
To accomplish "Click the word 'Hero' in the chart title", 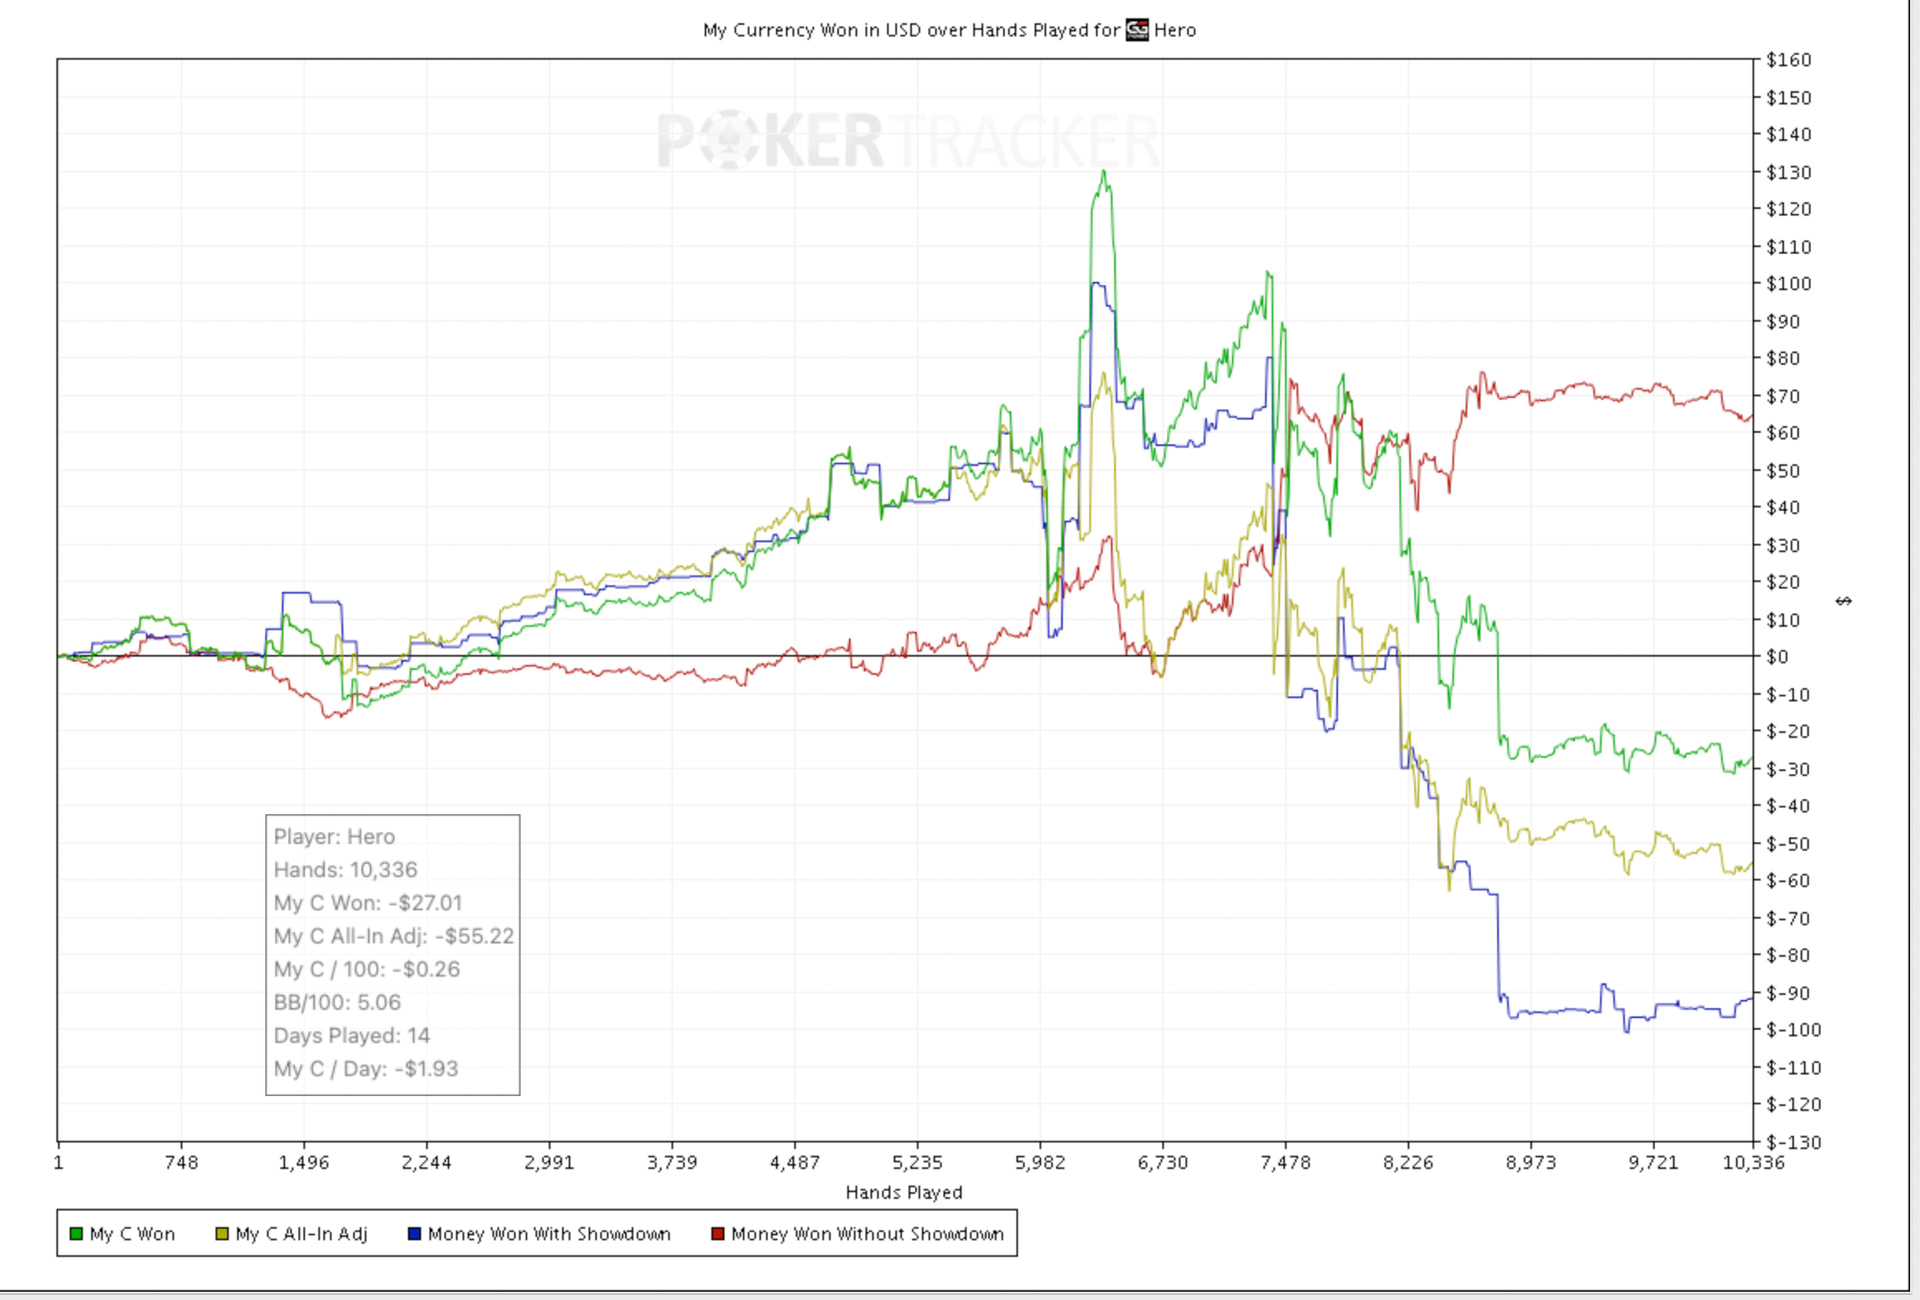I will pos(1175,30).
